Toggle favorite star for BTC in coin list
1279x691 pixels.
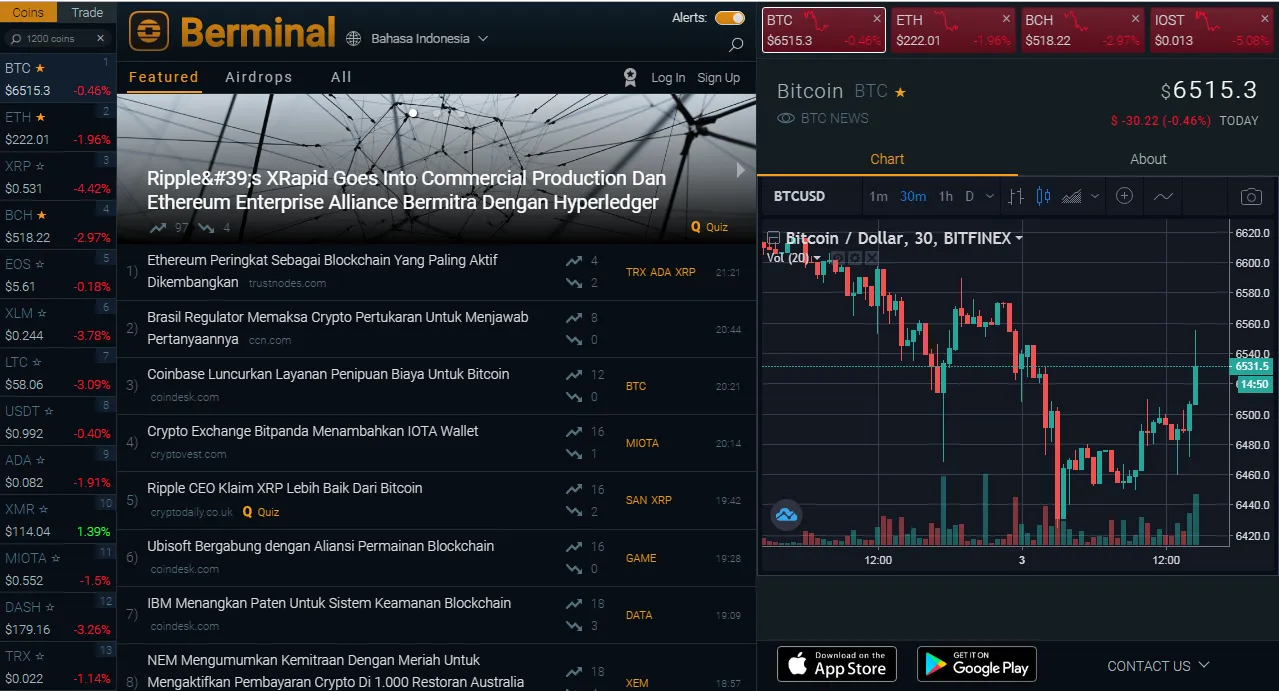point(40,68)
